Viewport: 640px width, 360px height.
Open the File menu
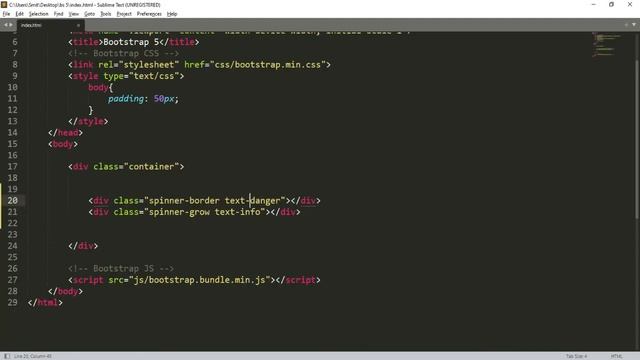6,14
